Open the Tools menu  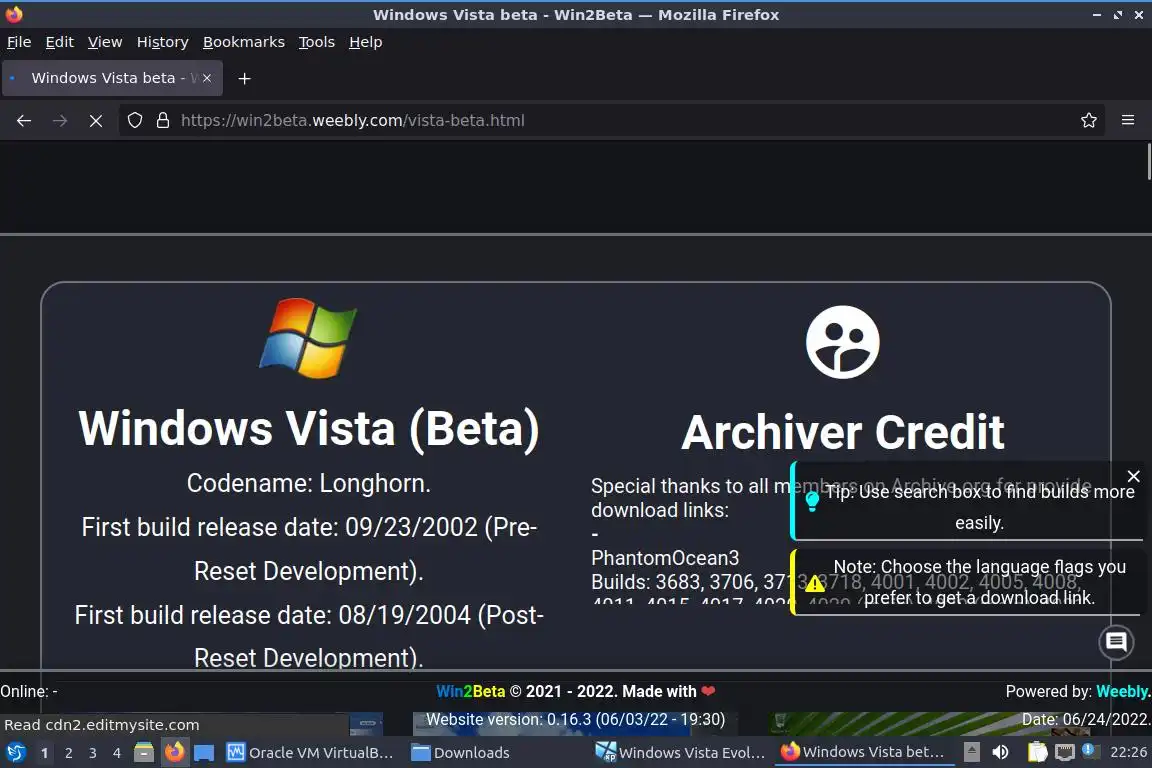click(317, 42)
